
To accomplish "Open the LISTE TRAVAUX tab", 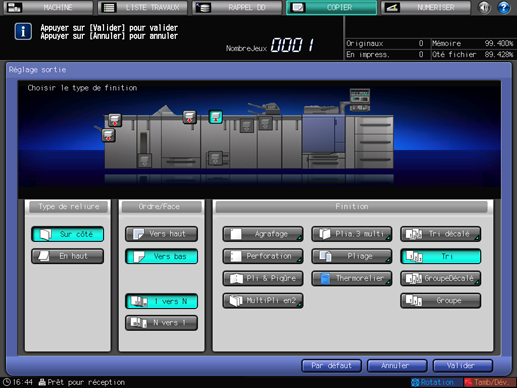I will (143, 7).
